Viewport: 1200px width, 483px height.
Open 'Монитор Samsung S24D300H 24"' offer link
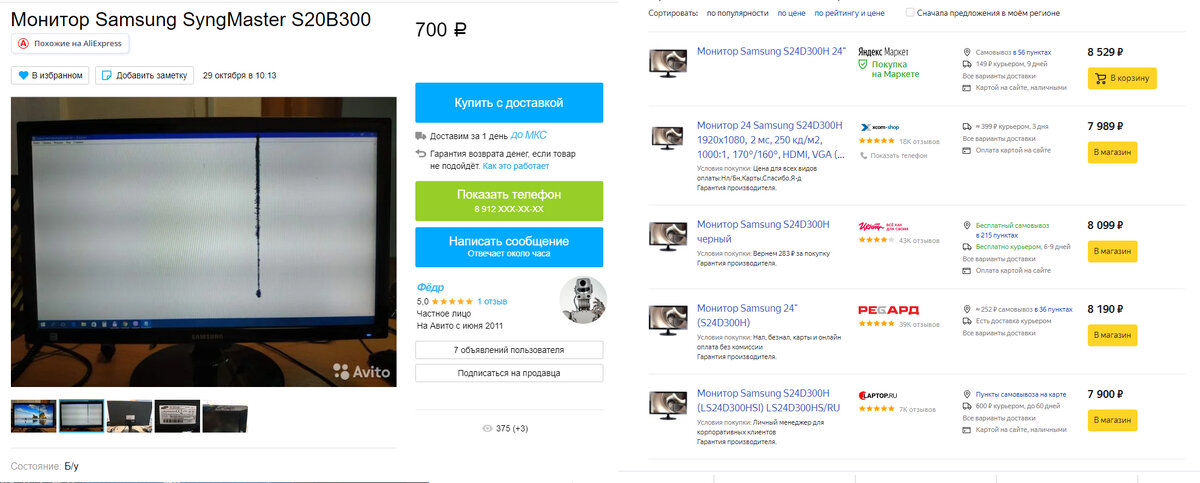coord(771,51)
